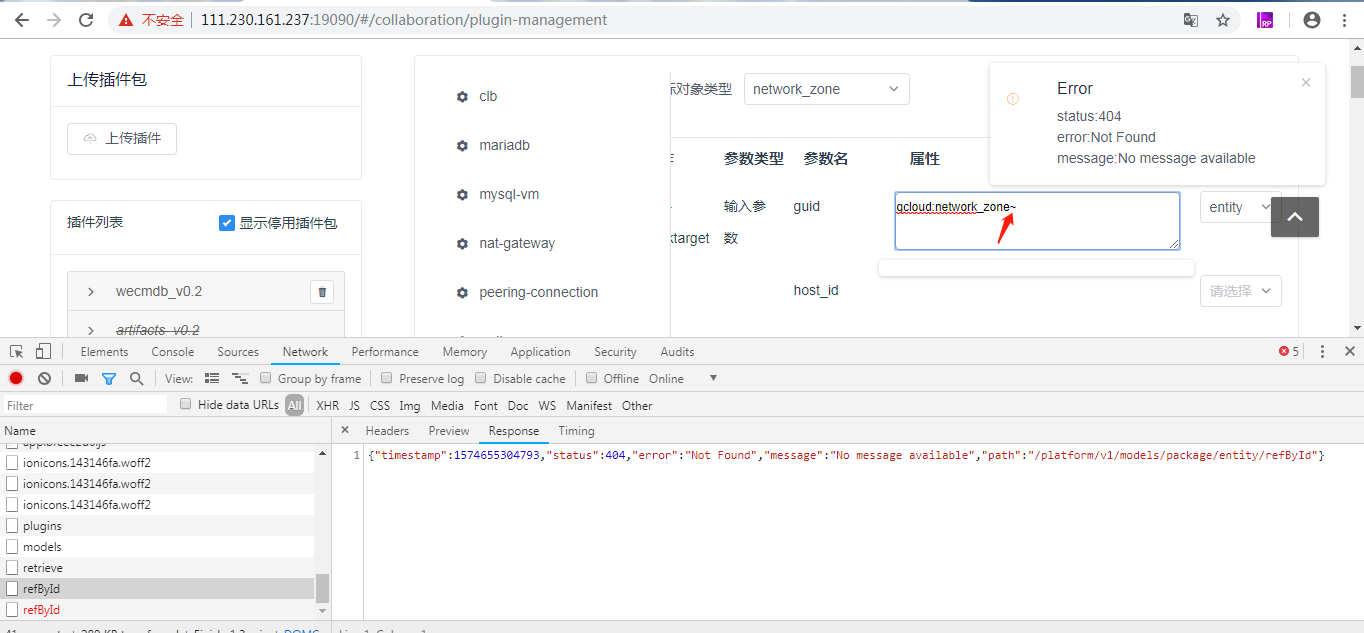This screenshot has width=1364, height=633.
Task: Delete the wecmdb_v0.2 plugin via trash icon
Action: coord(321,291)
